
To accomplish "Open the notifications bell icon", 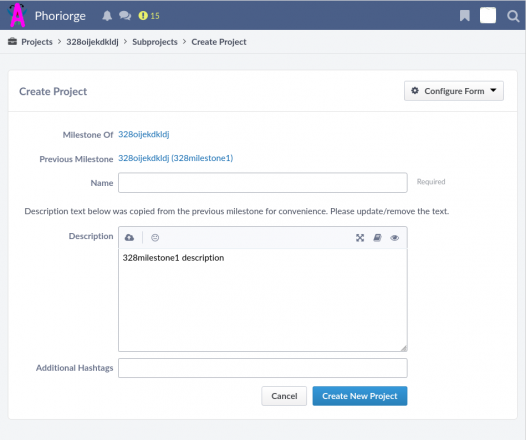I will pos(107,16).
